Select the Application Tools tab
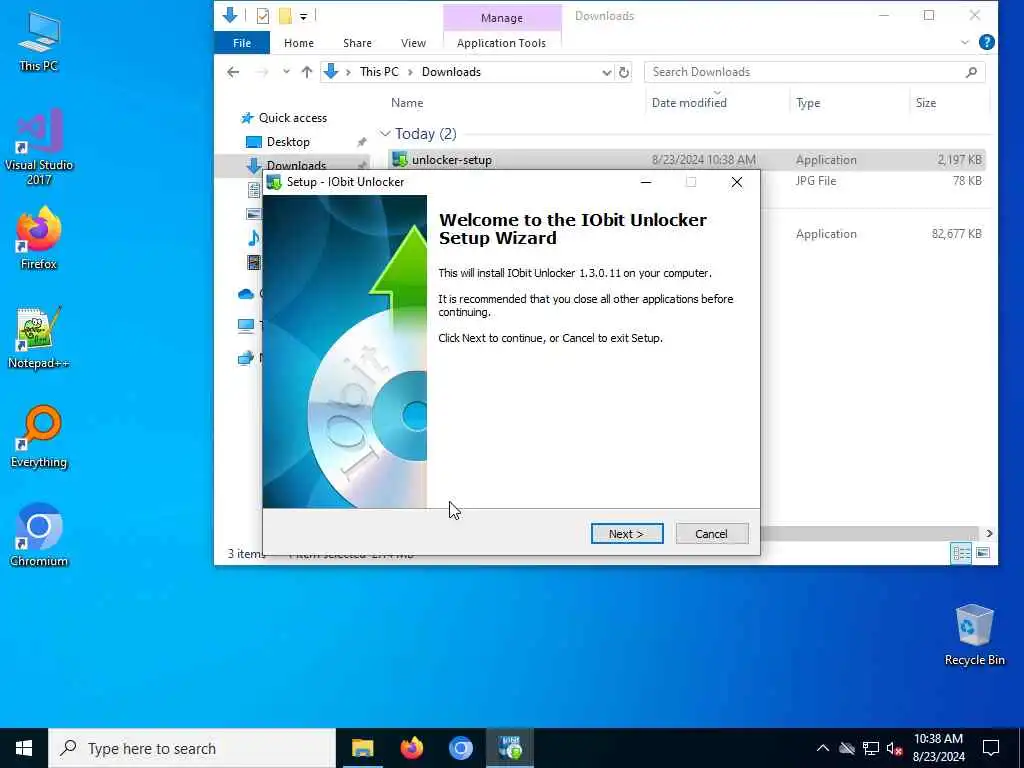This screenshot has width=1024, height=768. [x=501, y=43]
